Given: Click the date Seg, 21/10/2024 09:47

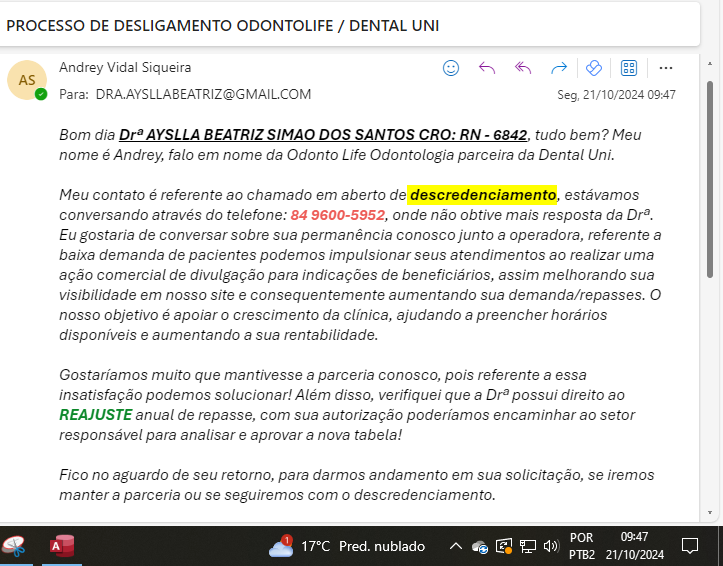Looking at the screenshot, I should (x=616, y=94).
